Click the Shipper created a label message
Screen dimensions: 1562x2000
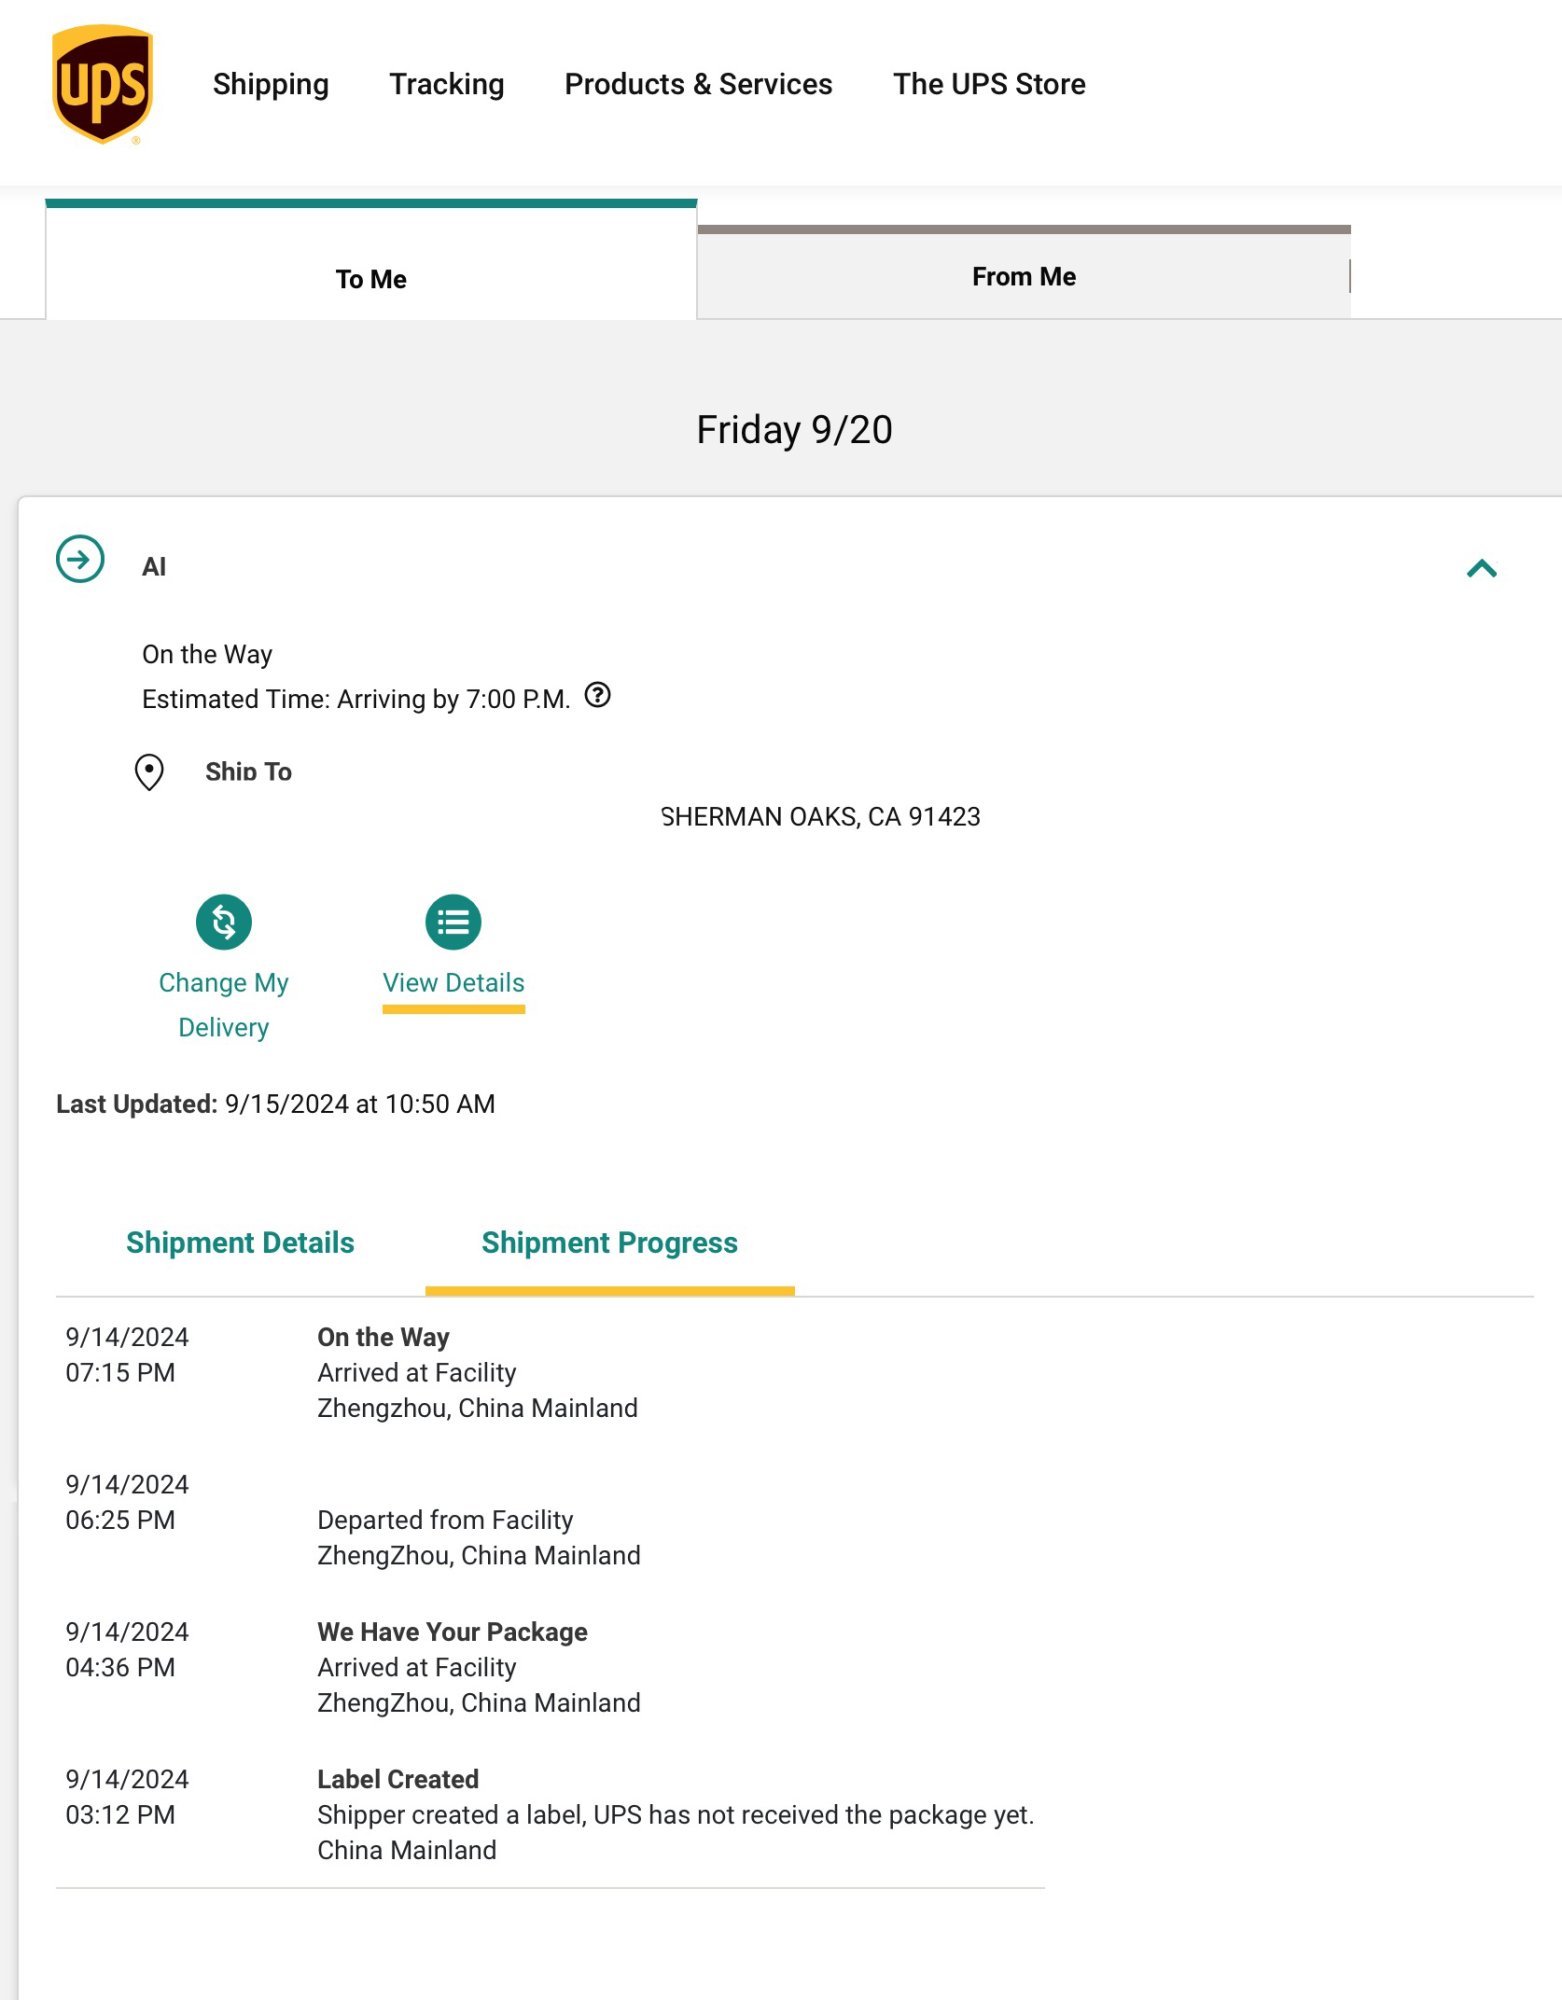[x=676, y=1814]
